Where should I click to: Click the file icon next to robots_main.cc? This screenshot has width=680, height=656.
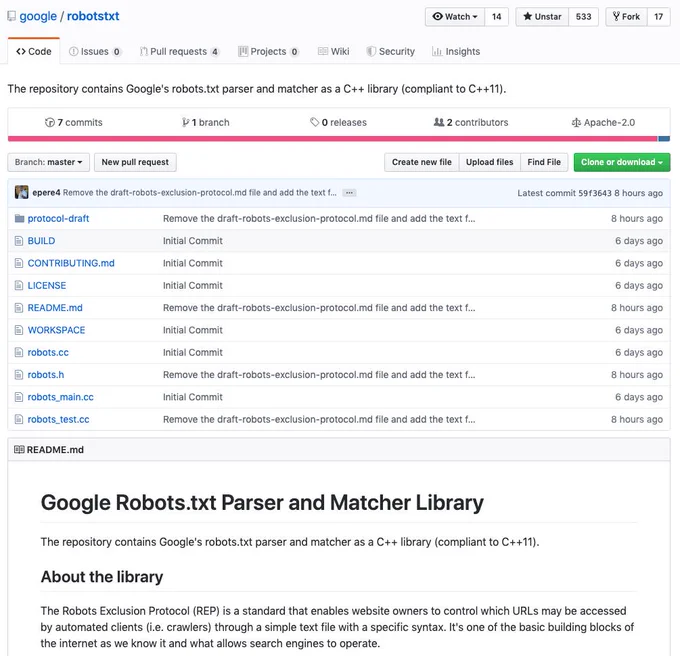point(19,397)
